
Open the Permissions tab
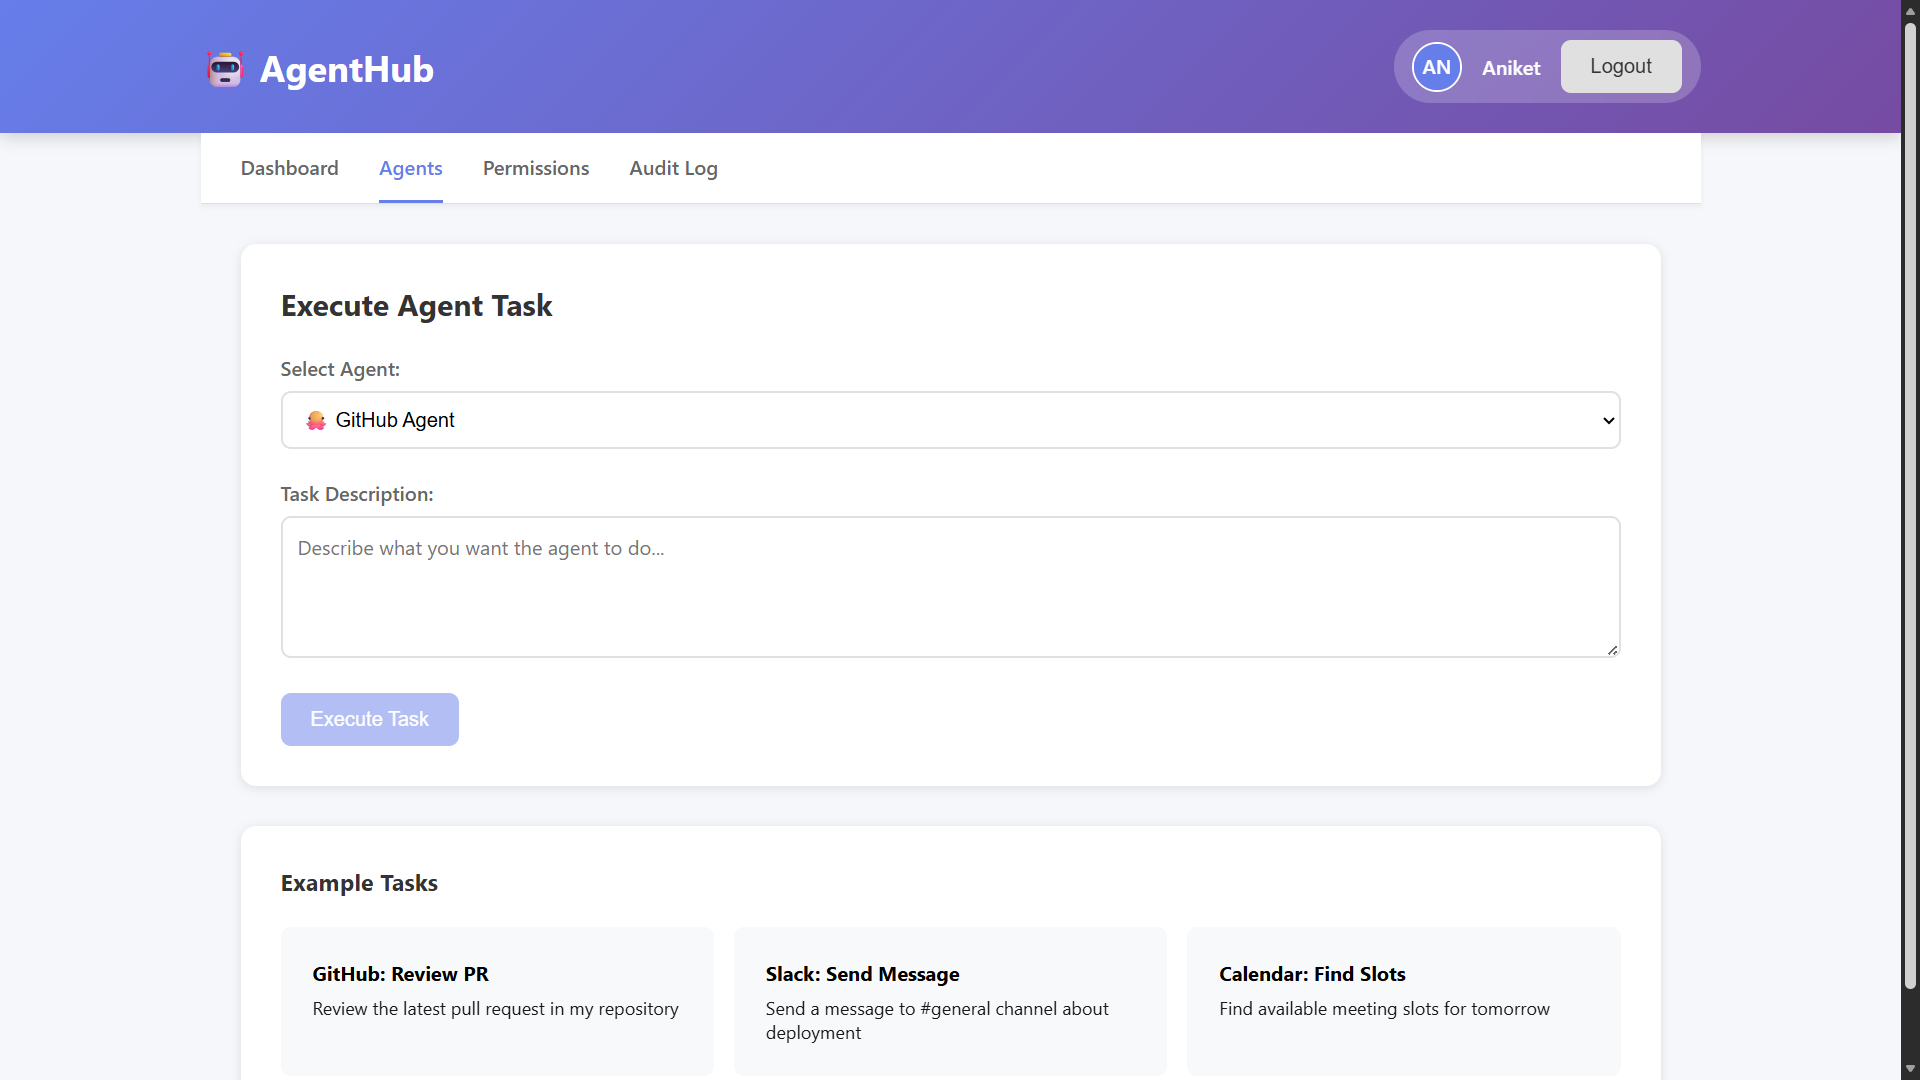pos(536,168)
